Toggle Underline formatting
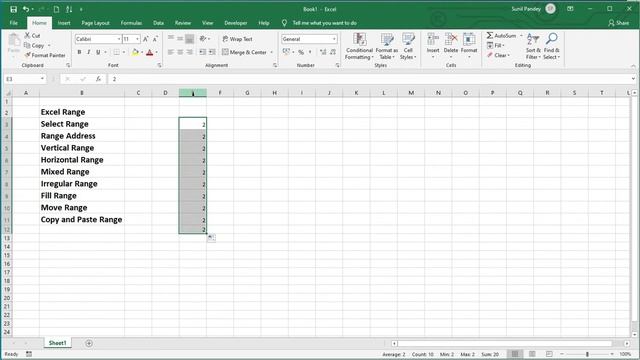This screenshot has width=640, height=360. point(98,52)
